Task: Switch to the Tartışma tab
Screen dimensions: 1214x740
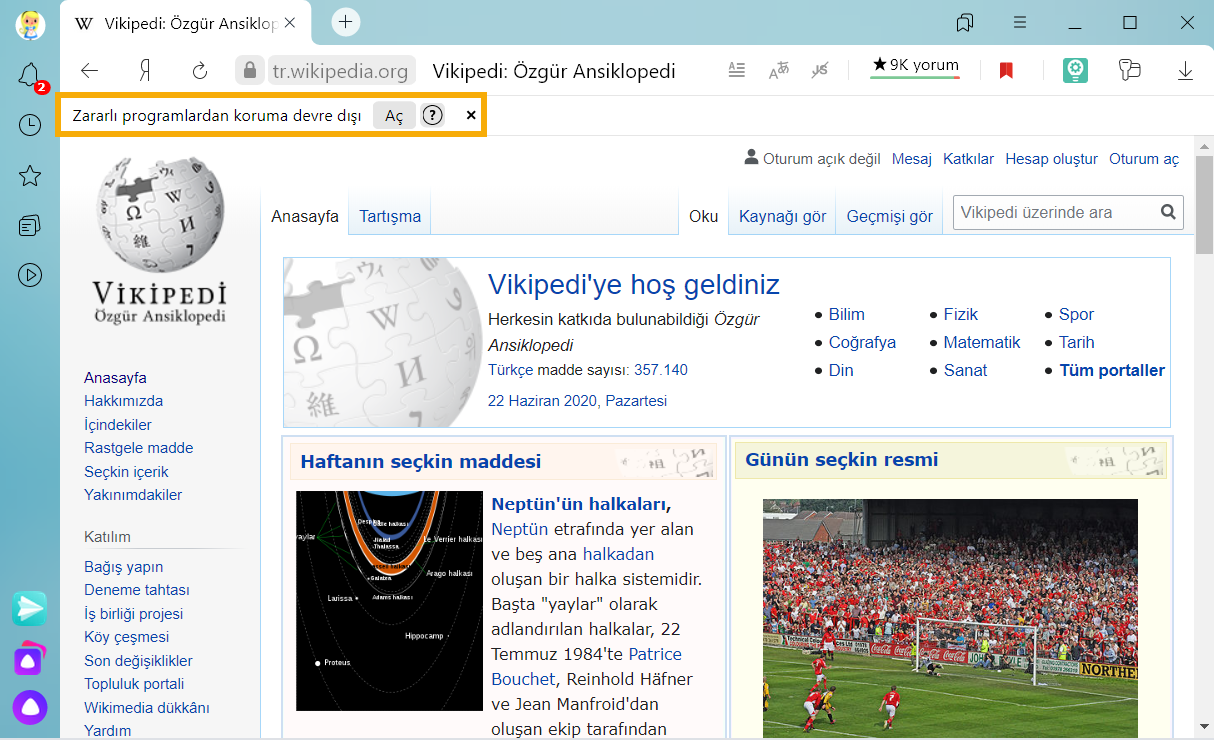Action: click(390, 216)
